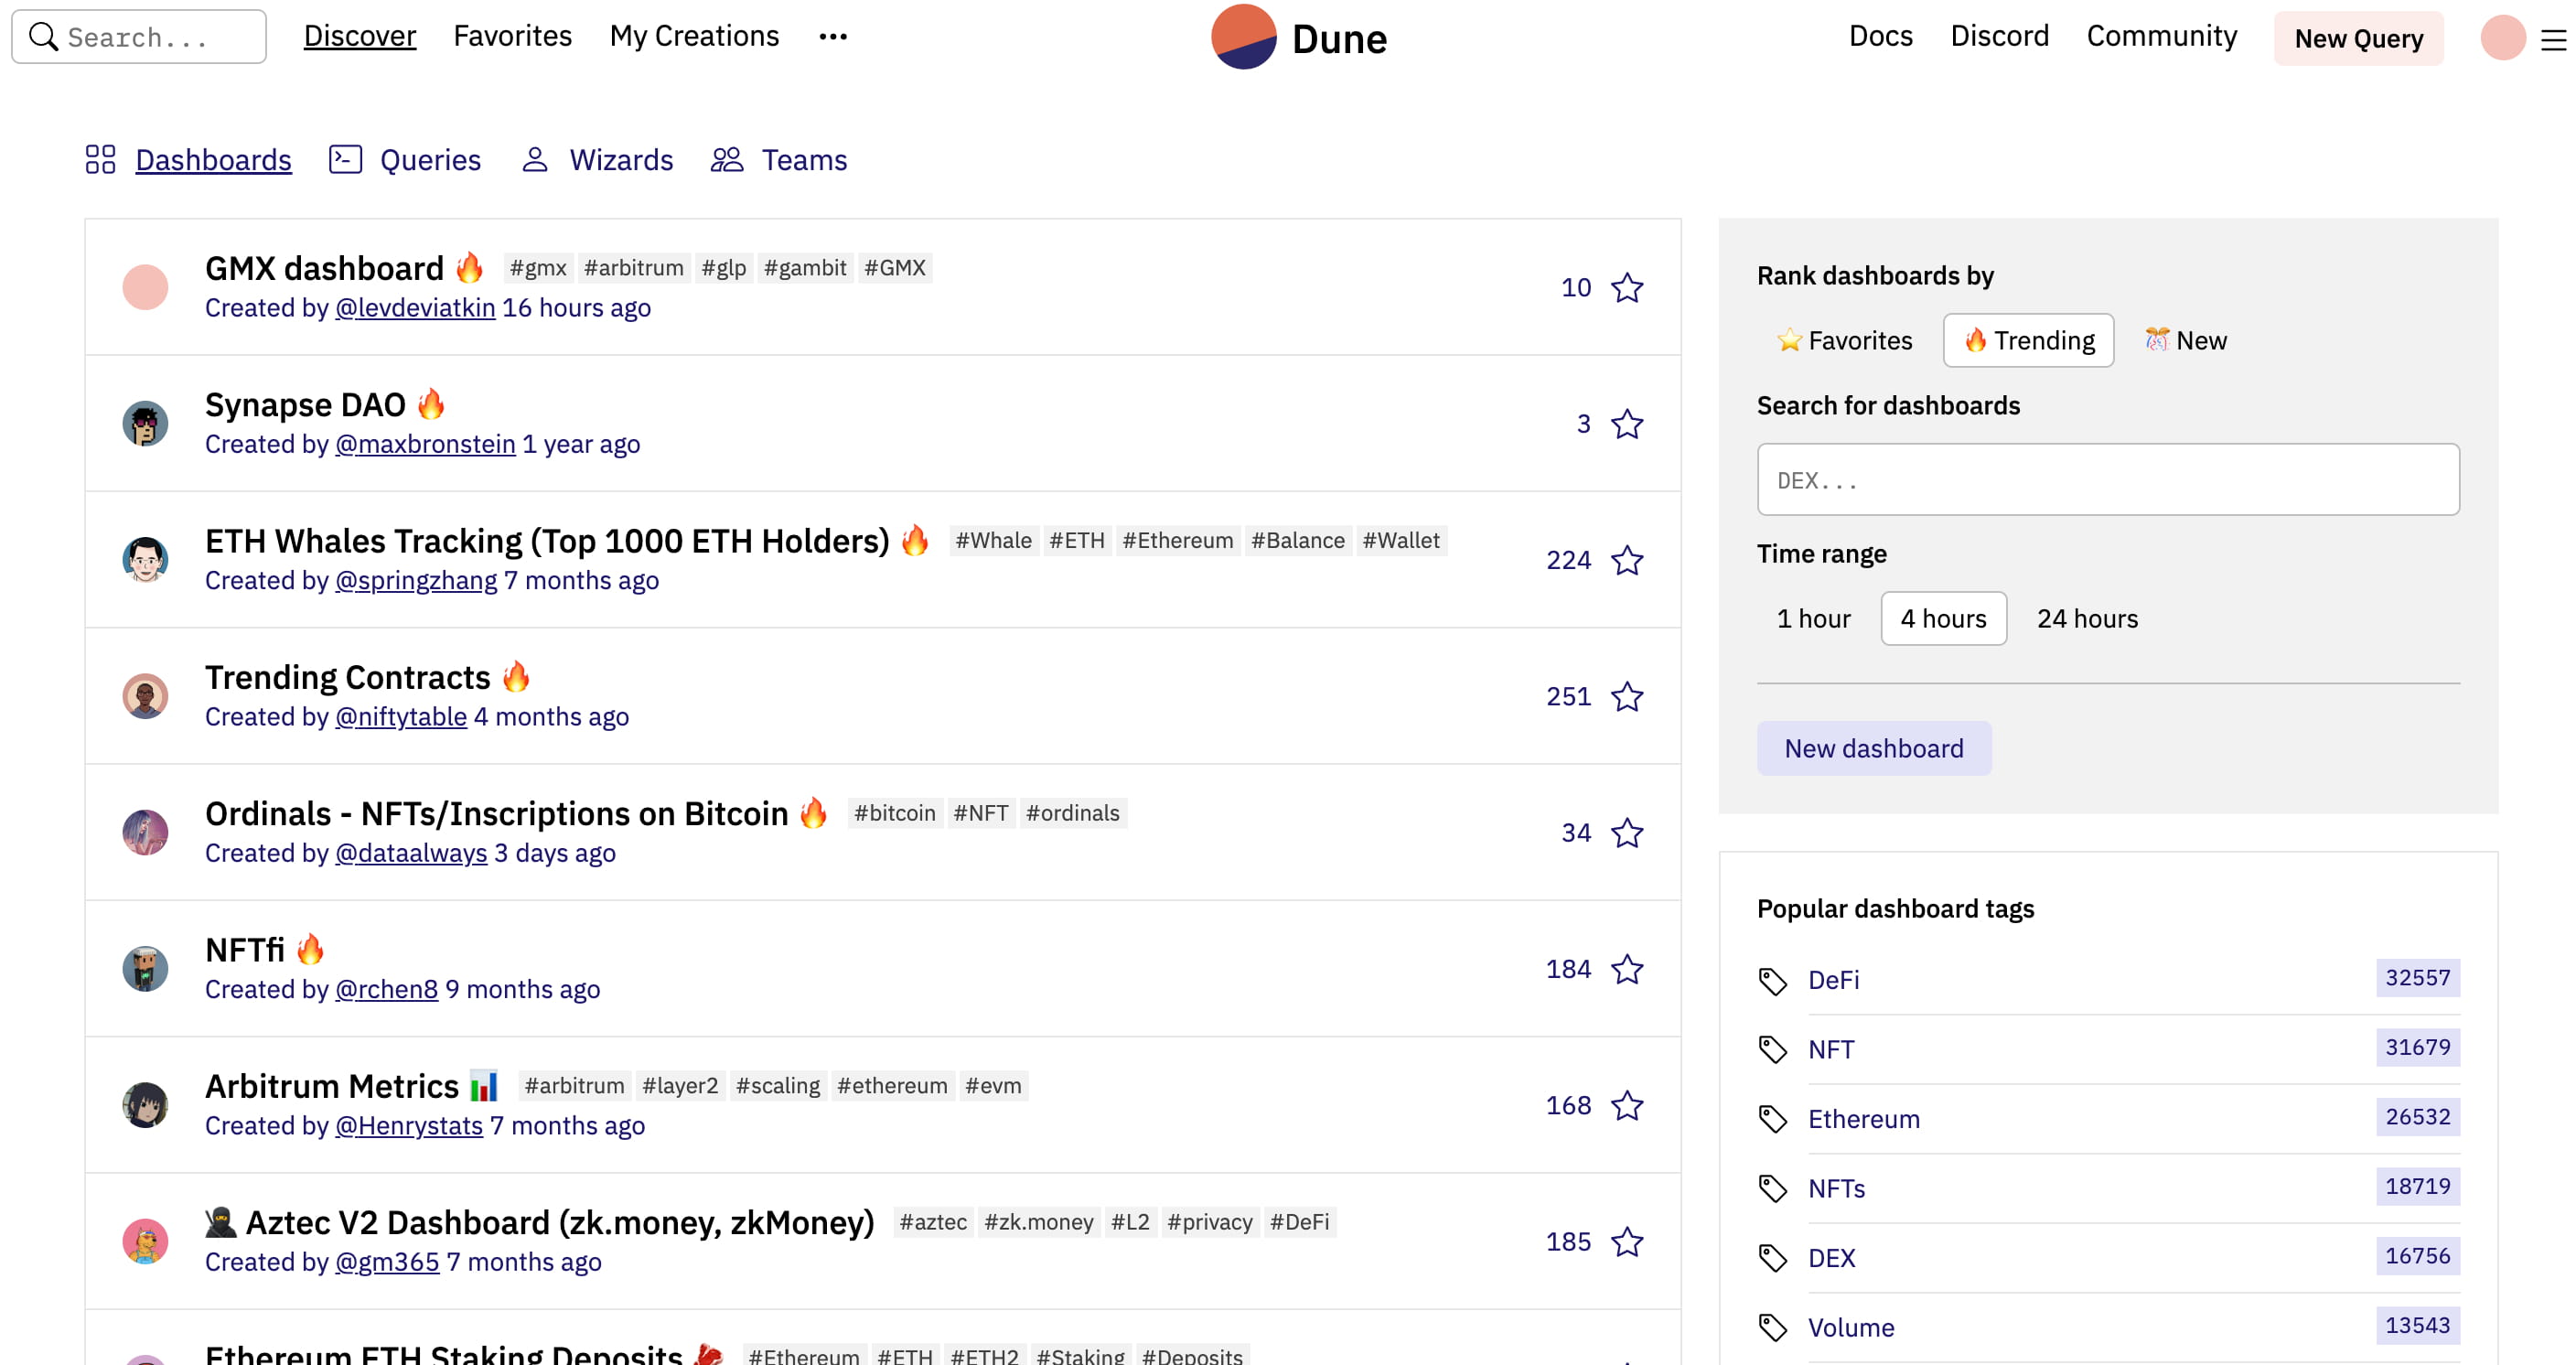Screen dimensions: 2576x1365
Task: Click the tag icon beside DeFi
Action: (1772, 981)
